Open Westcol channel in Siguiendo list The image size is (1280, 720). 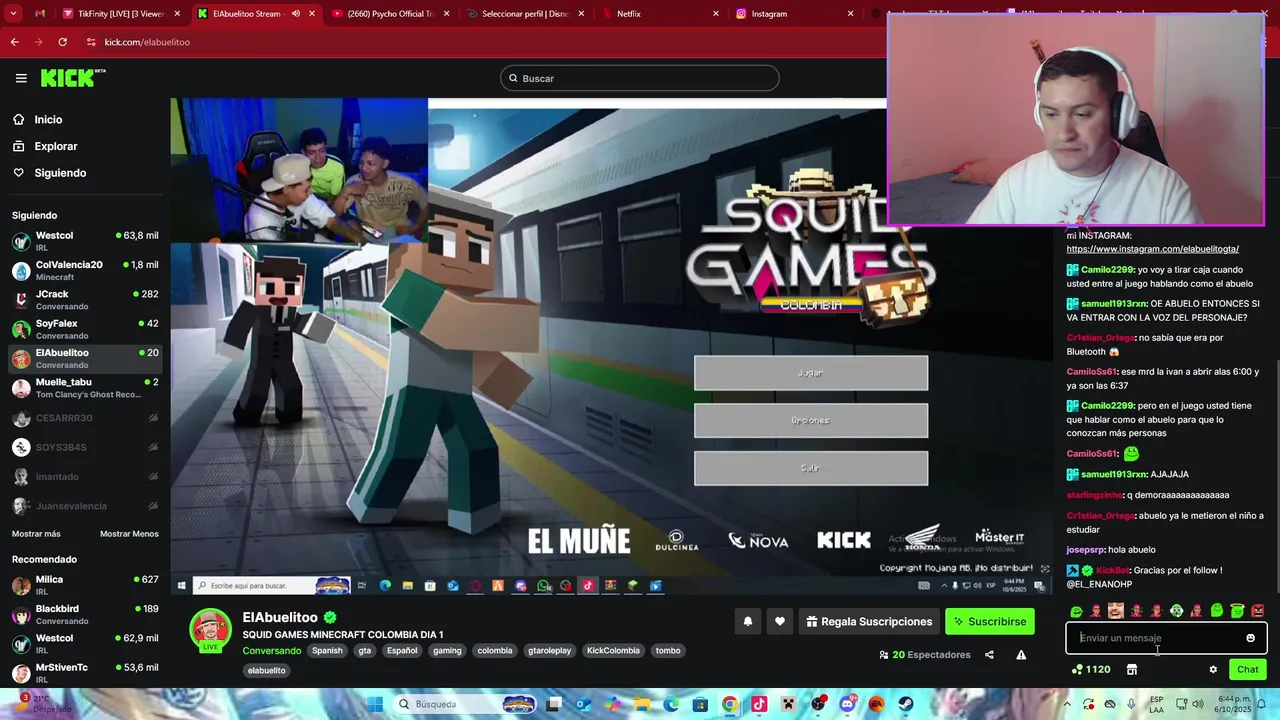[85, 241]
